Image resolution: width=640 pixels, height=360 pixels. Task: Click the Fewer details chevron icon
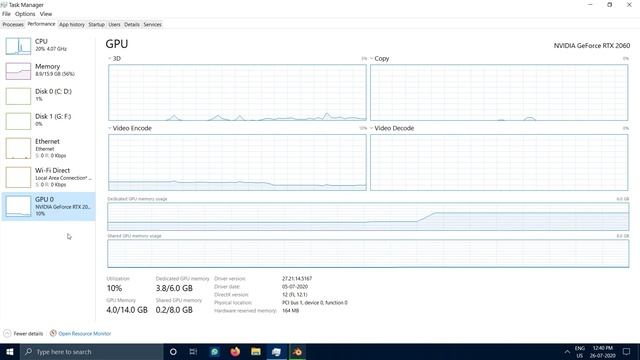pos(7,333)
